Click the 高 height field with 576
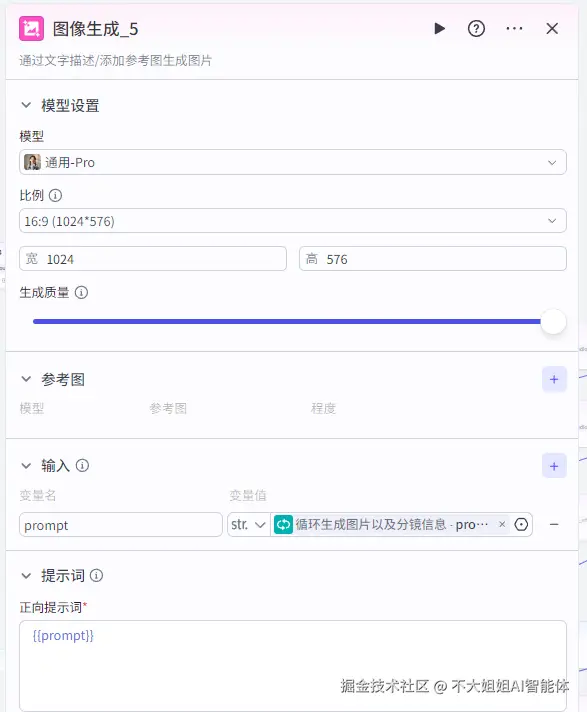Viewport: 587px width, 712px height. click(433, 259)
